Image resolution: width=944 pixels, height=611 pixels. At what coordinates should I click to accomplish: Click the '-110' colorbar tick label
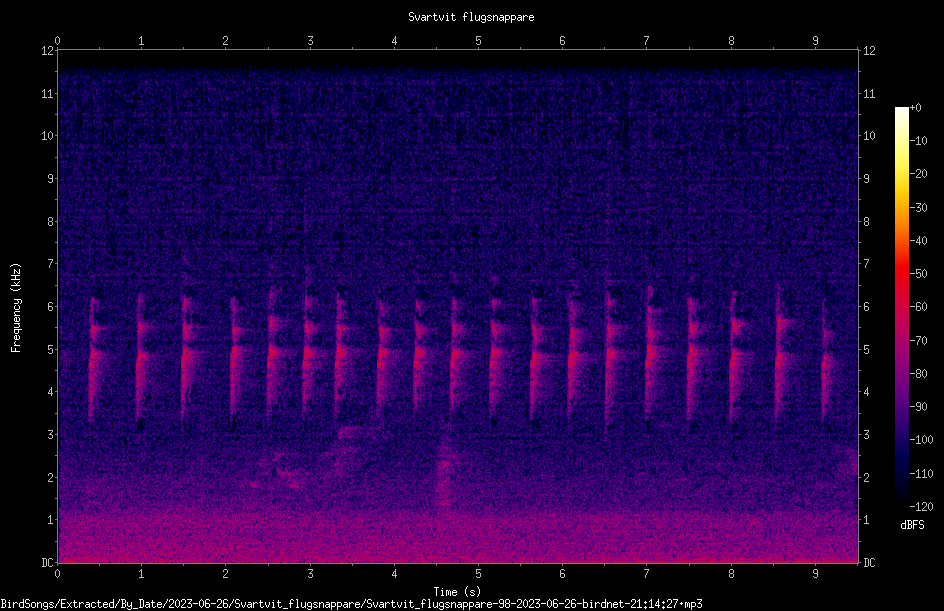pyautogui.click(x=921, y=474)
